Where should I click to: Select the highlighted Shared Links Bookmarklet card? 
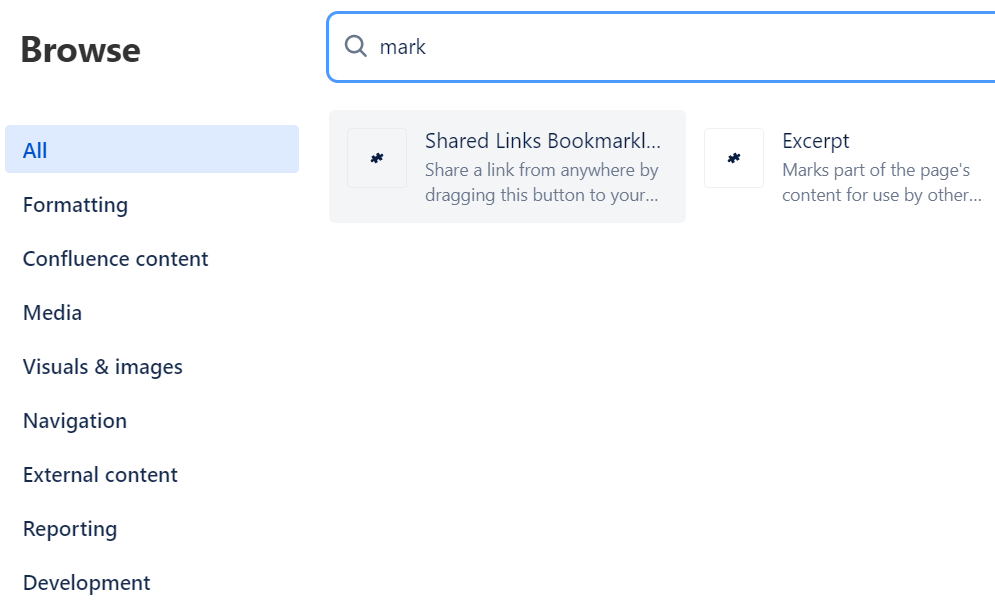pos(507,166)
